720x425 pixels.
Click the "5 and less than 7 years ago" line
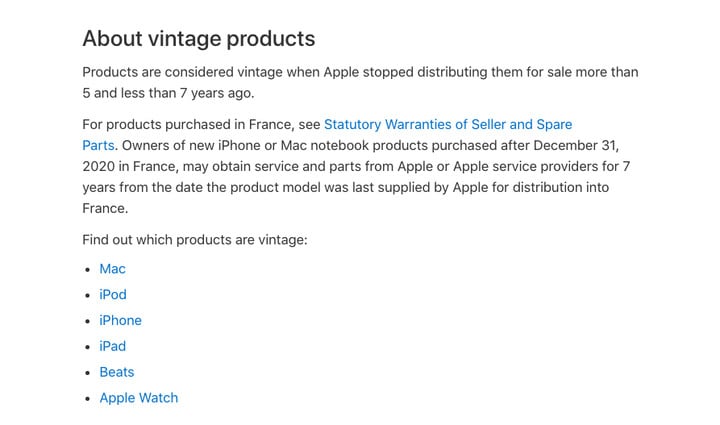tap(168, 93)
